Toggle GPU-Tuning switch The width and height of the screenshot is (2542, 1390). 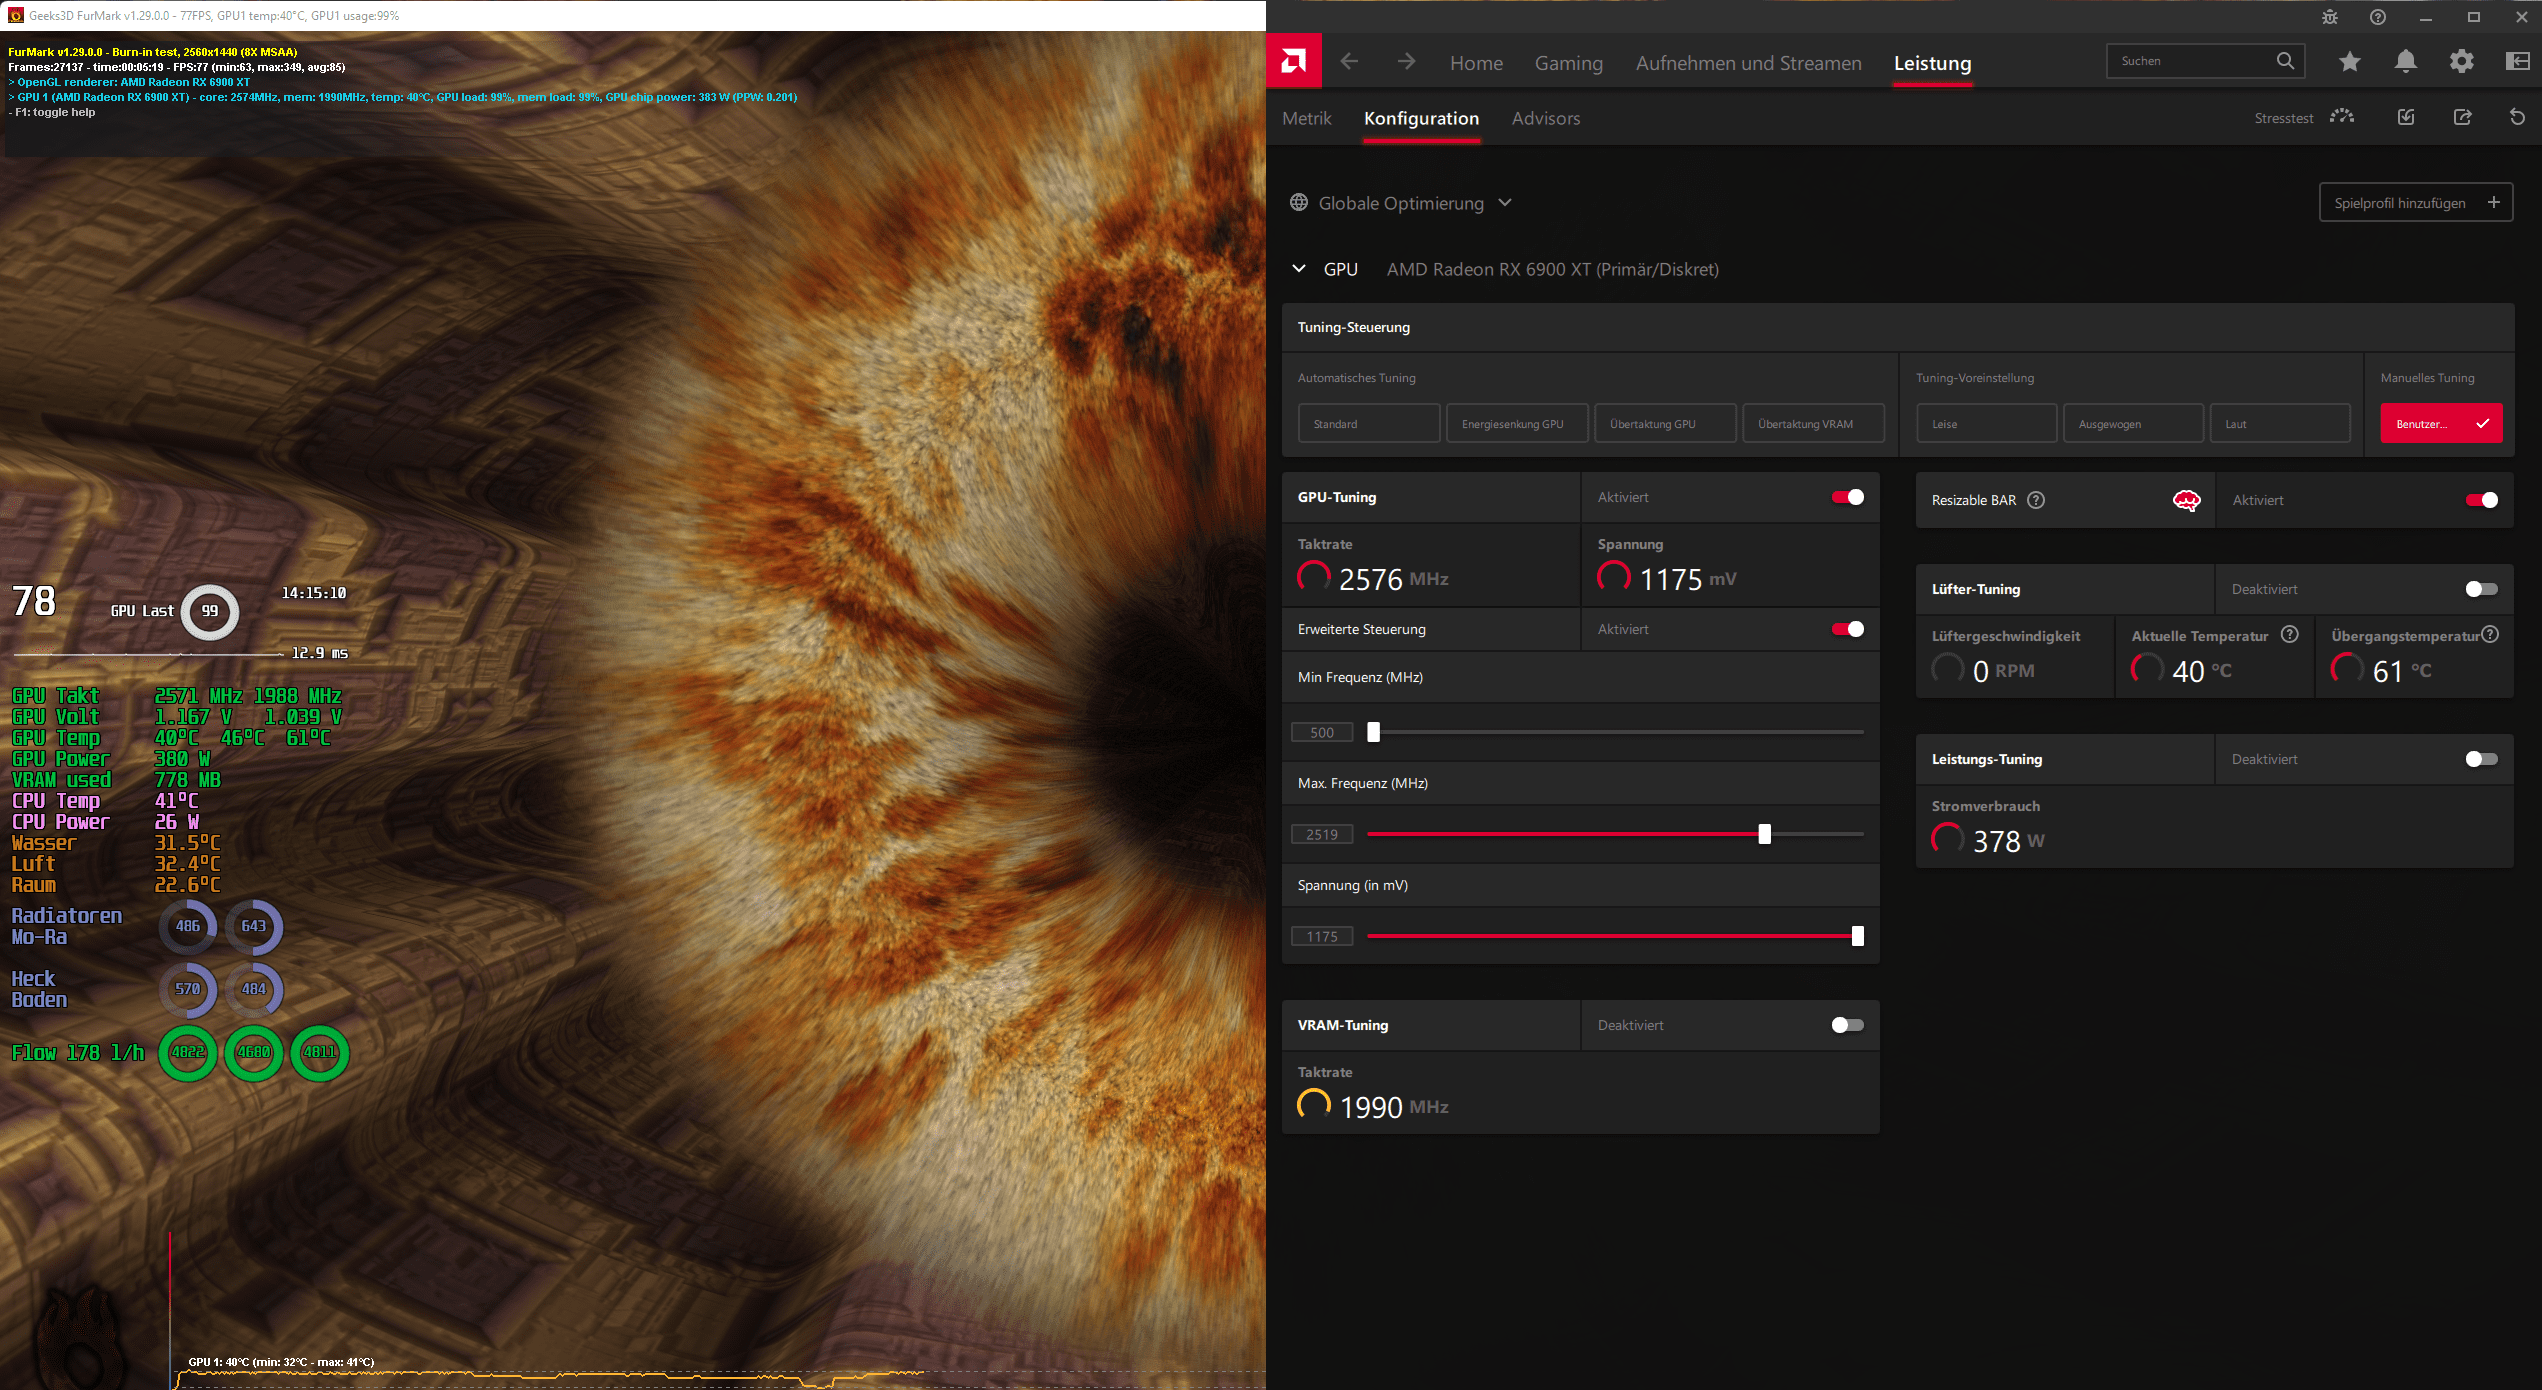1848,497
